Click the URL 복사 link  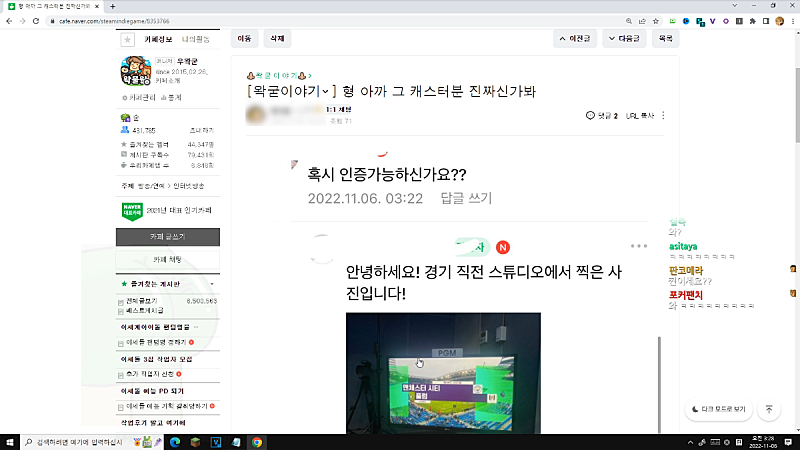[639, 116]
